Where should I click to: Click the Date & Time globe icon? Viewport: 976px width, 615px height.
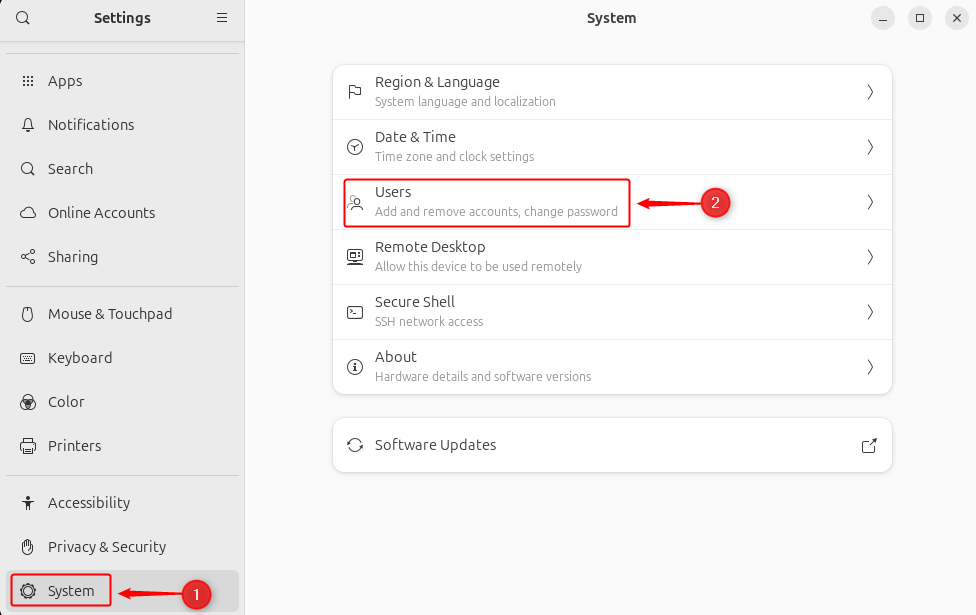click(354, 147)
